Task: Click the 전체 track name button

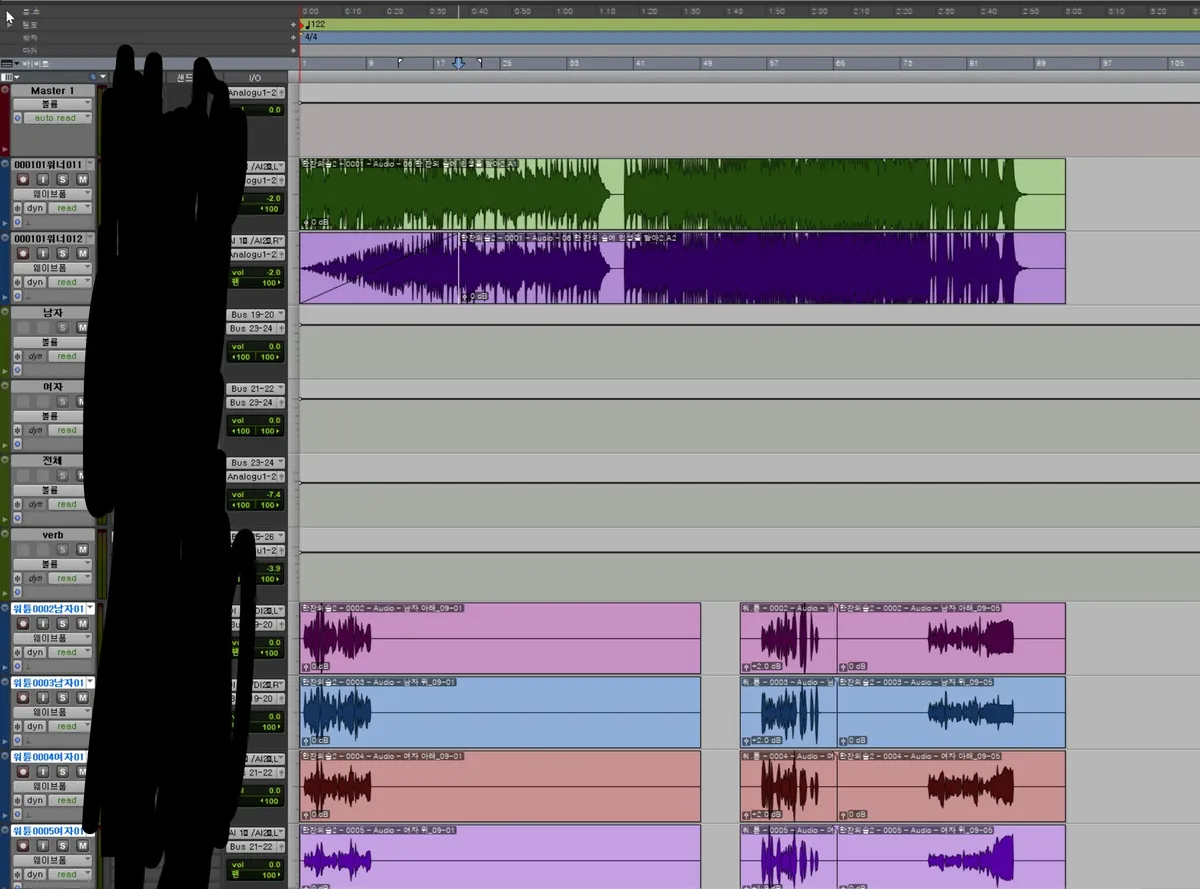Action: point(53,460)
